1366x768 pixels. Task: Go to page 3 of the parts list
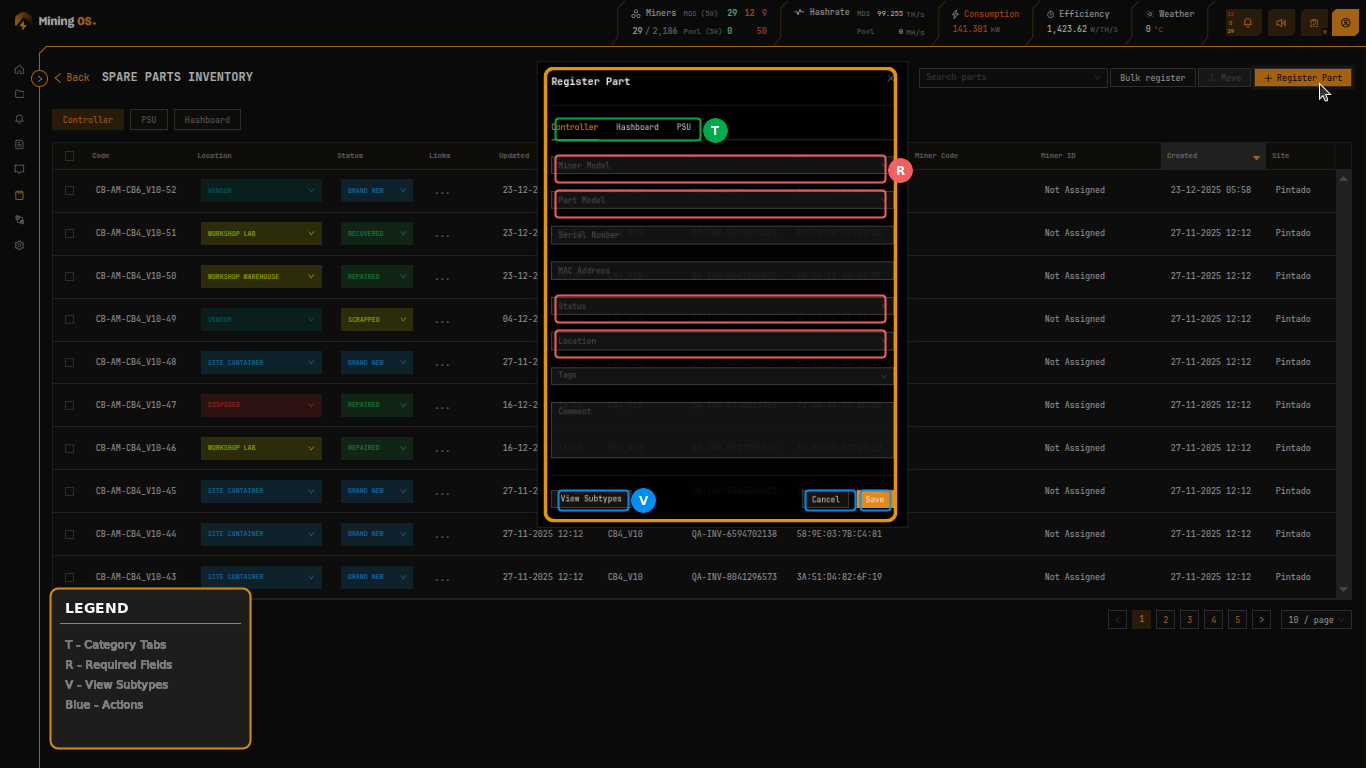point(1189,619)
